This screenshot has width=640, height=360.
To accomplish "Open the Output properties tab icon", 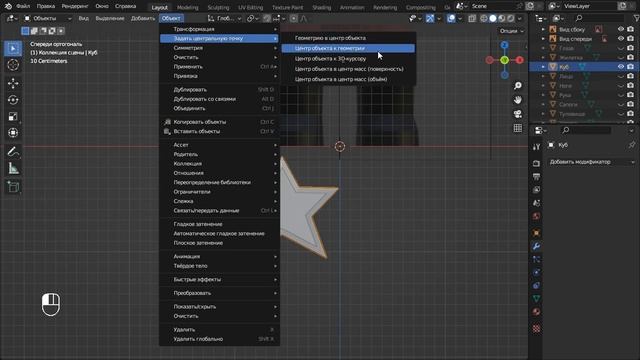I will 536,176.
